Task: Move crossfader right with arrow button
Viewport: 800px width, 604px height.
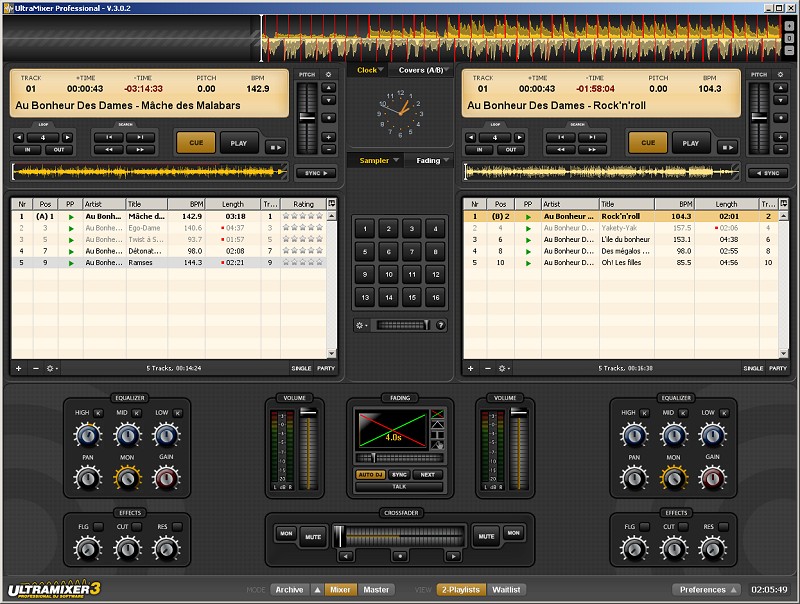Action: [454, 556]
